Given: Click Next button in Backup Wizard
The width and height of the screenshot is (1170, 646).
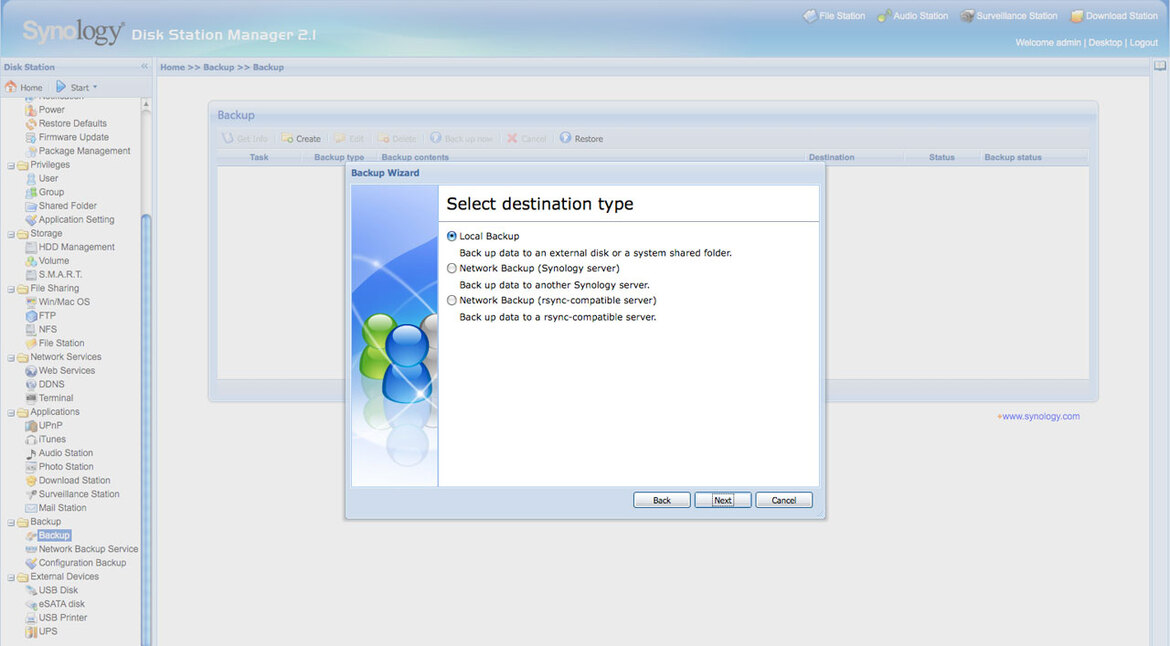Looking at the screenshot, I should tap(722, 501).
